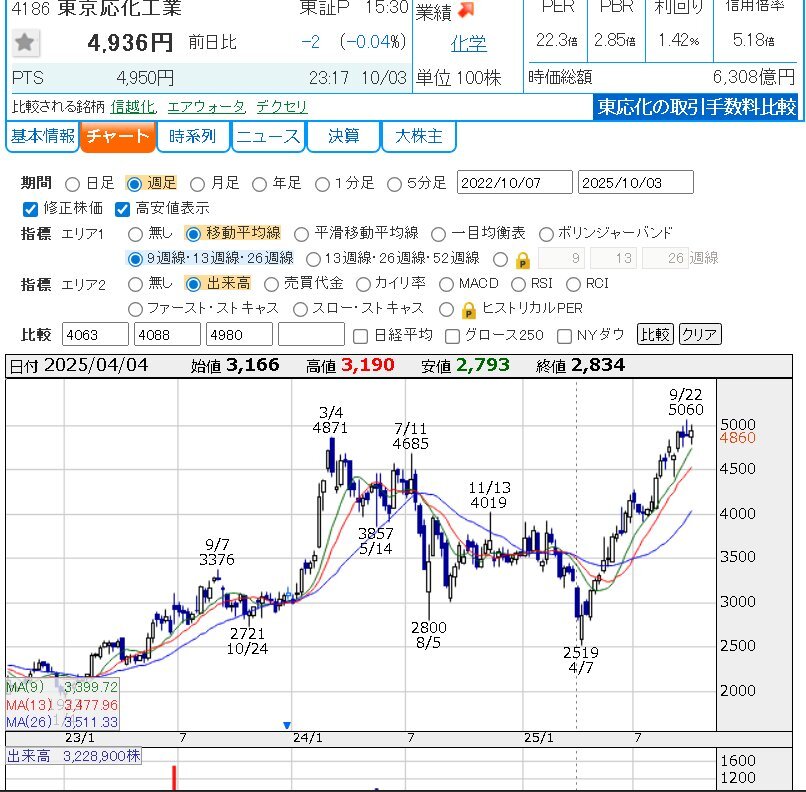Choose 13週線·26週線·52週線 option
The height and width of the screenshot is (792, 806).
[313, 259]
